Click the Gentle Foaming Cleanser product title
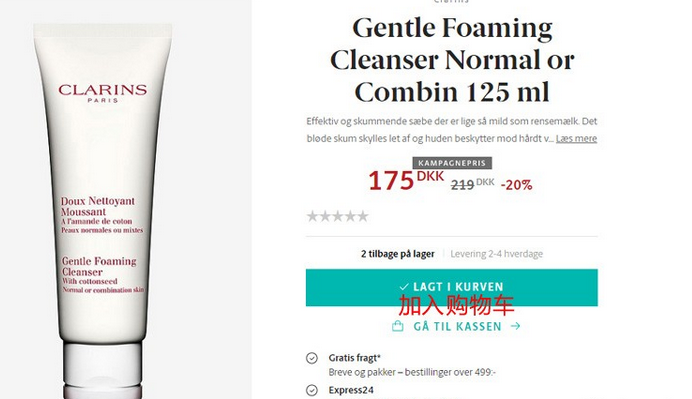Viewport: 692px width, 399px height. coord(452,59)
